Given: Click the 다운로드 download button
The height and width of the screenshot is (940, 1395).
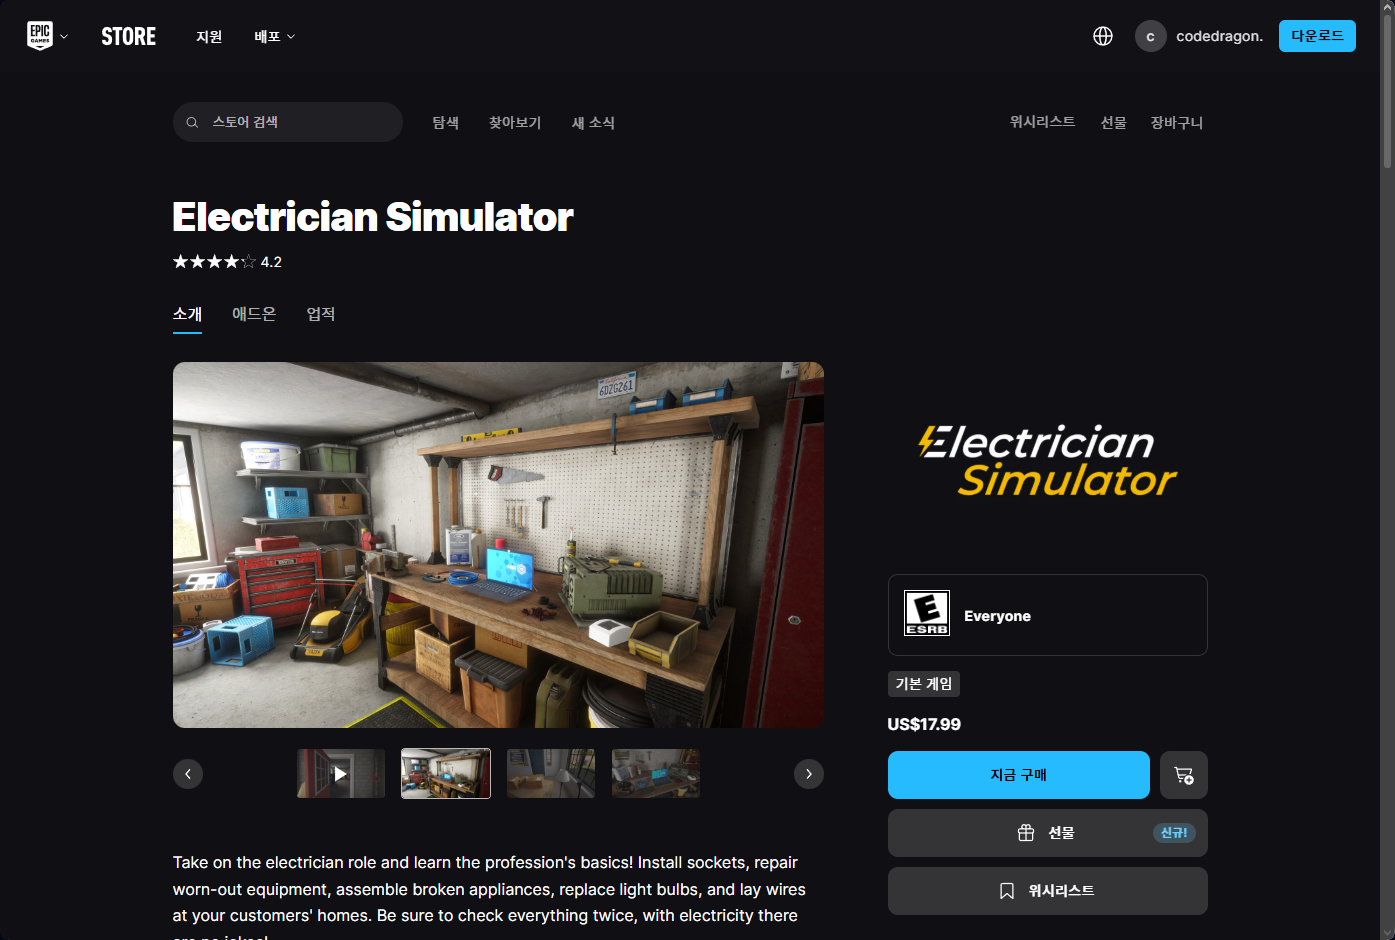Looking at the screenshot, I should pos(1317,36).
